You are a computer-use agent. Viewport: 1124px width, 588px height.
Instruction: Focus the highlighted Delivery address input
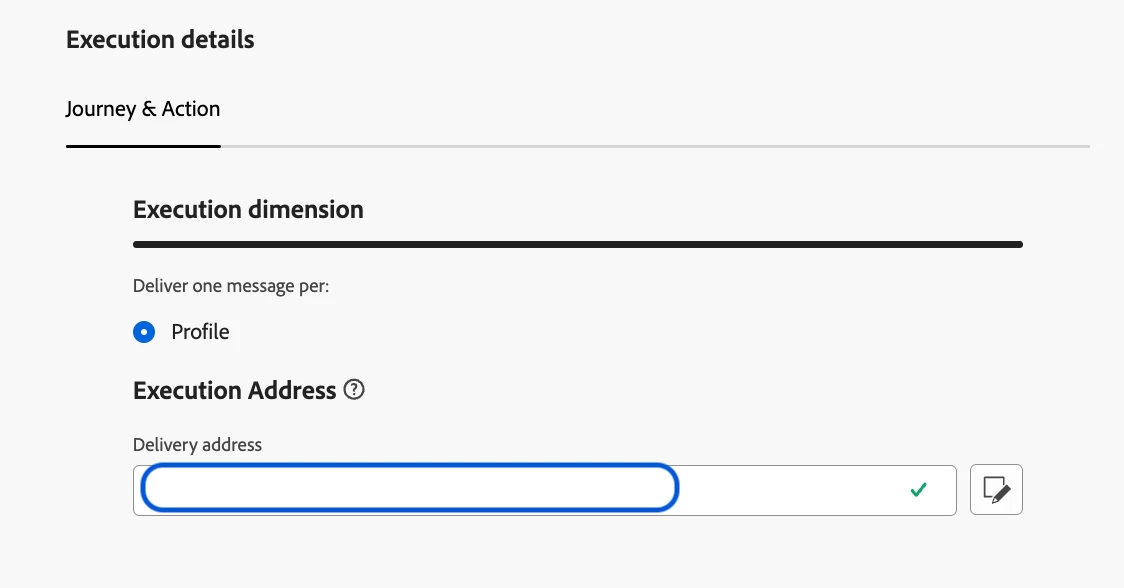pos(409,488)
